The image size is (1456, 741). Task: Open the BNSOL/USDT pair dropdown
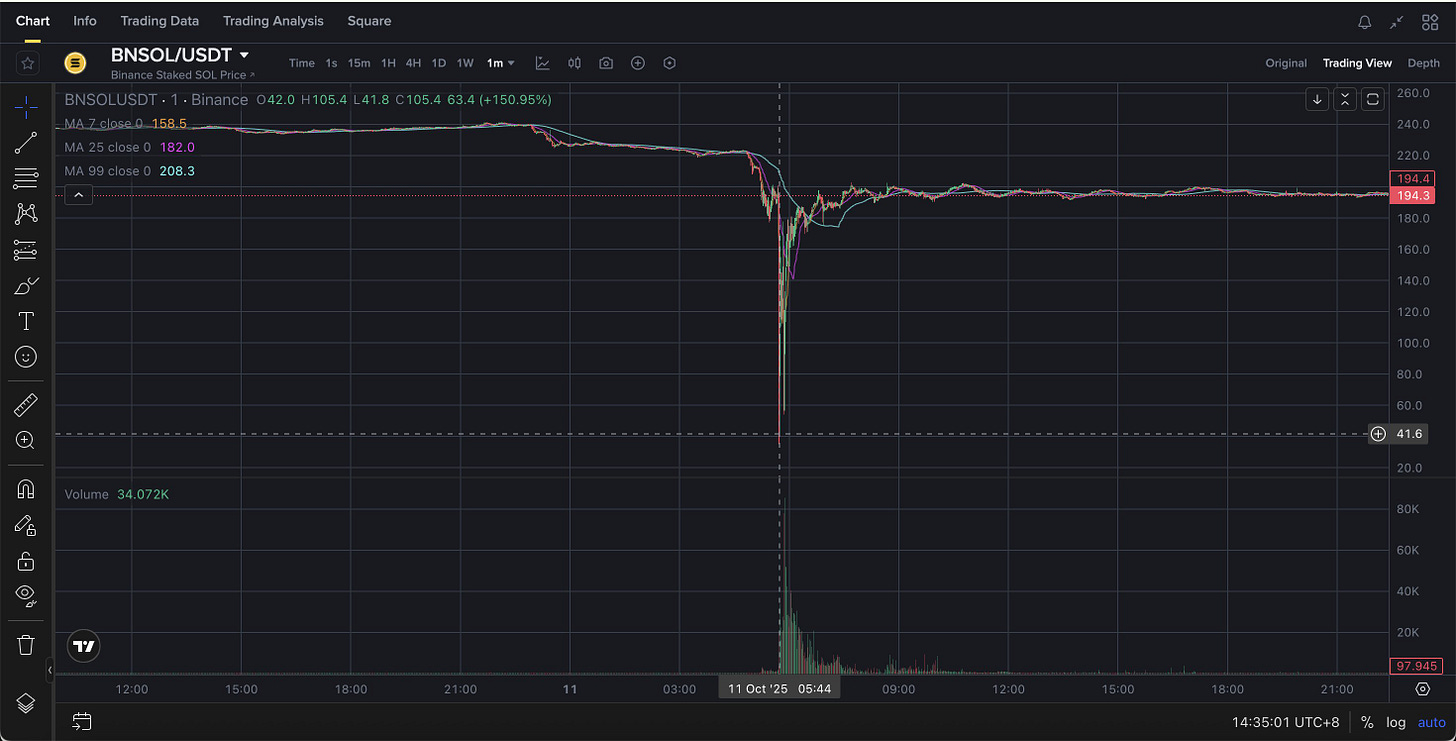click(244, 55)
